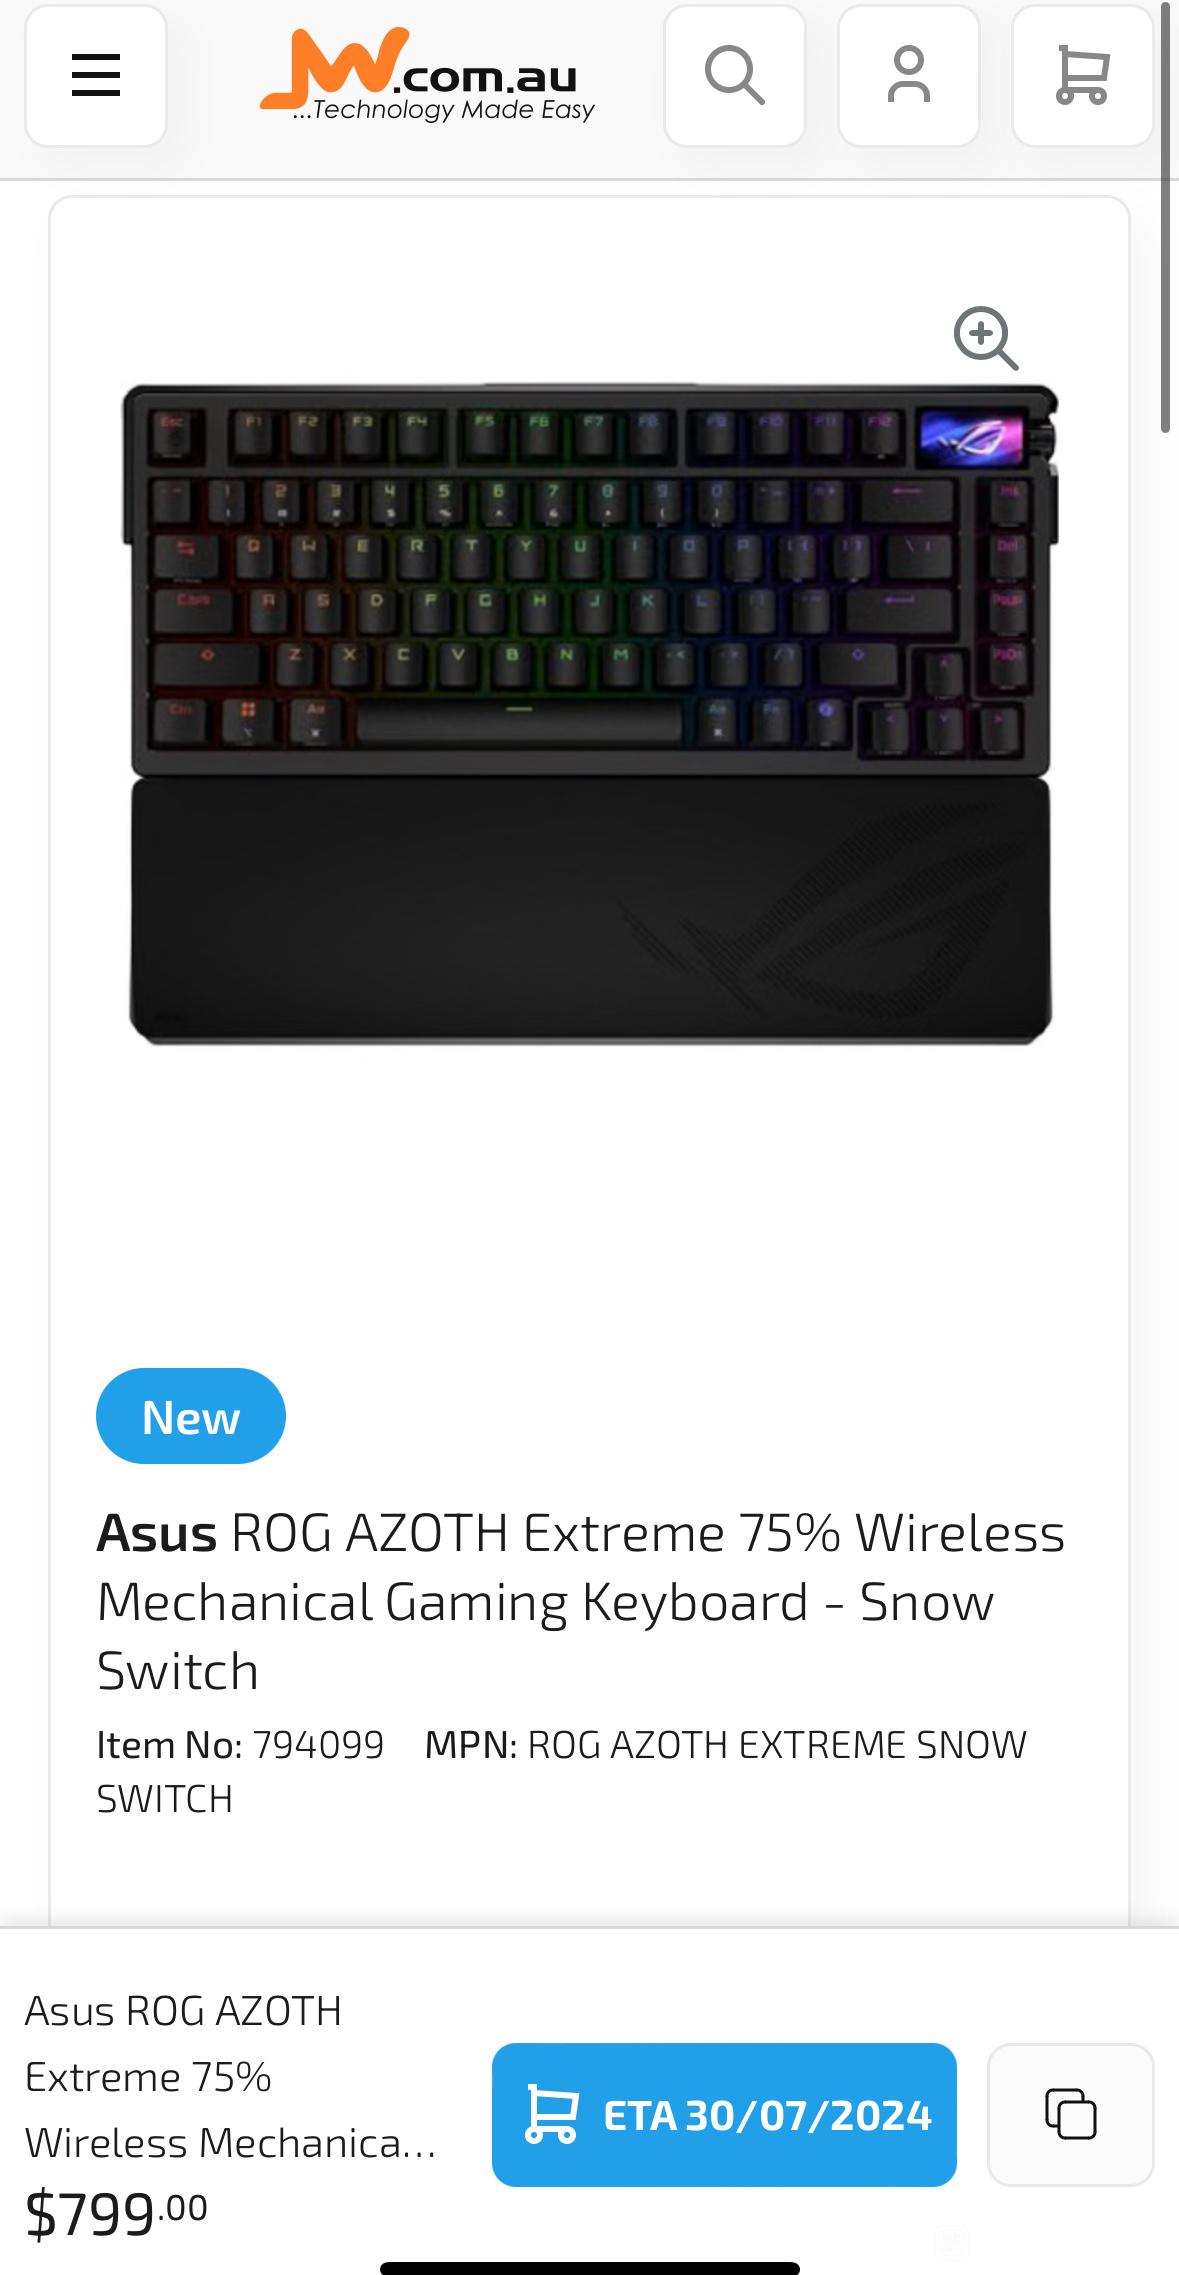
Task: Open the shopping cart icon
Action: click(x=1083, y=76)
